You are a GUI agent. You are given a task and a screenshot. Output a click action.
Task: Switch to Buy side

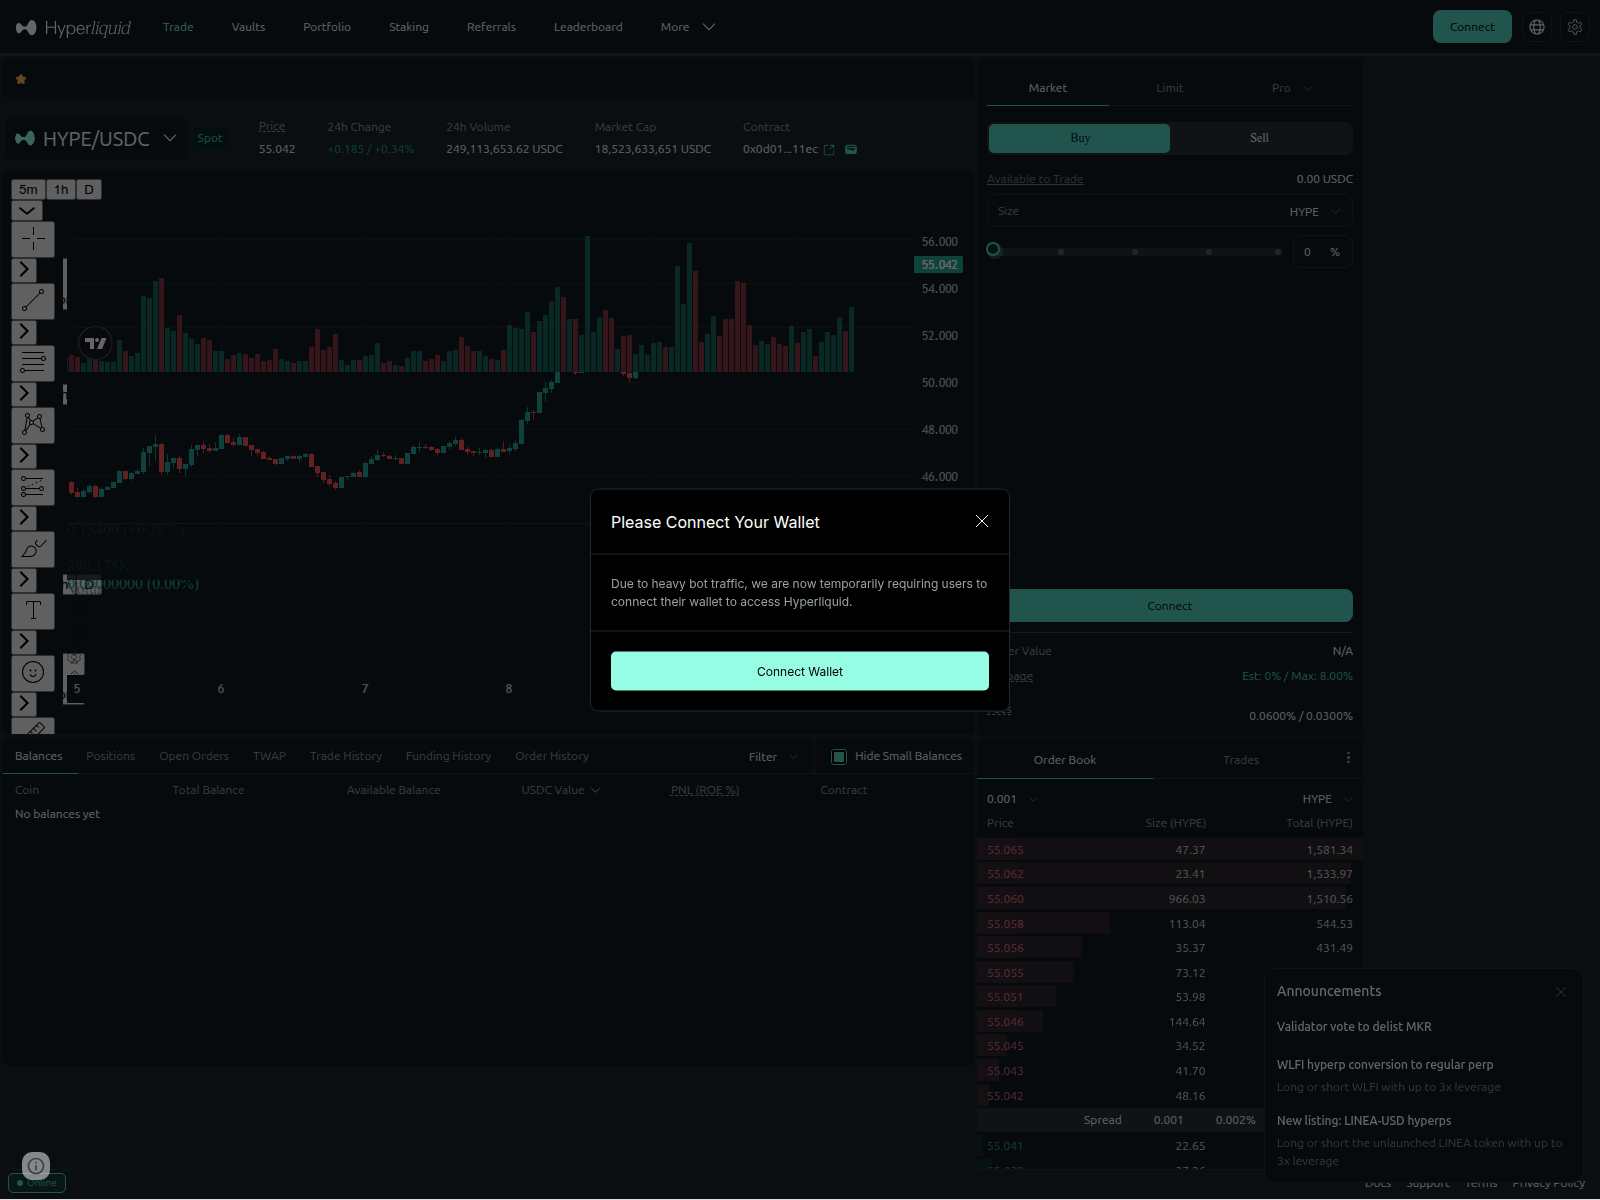1079,138
